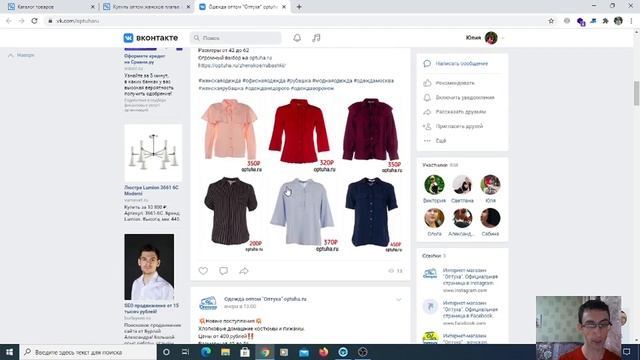Viewport: 640px width, 360px height.
Task: Open a new Chrome tab
Action: (x=299, y=7)
